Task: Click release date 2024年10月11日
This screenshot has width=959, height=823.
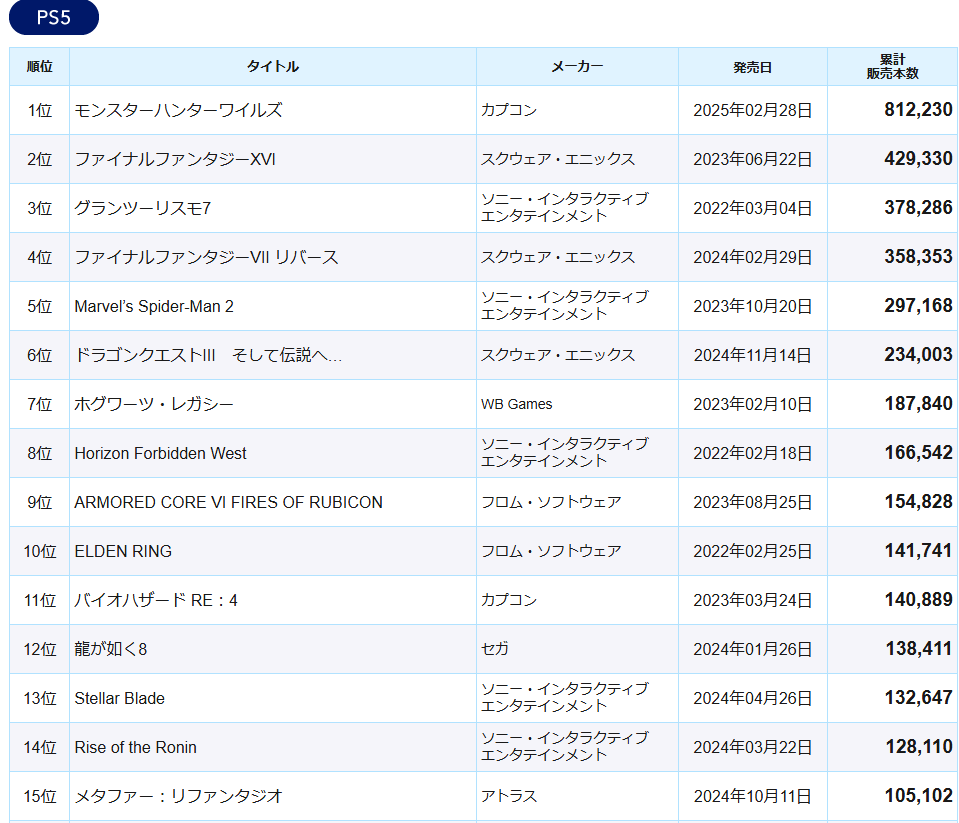Action: tap(752, 796)
